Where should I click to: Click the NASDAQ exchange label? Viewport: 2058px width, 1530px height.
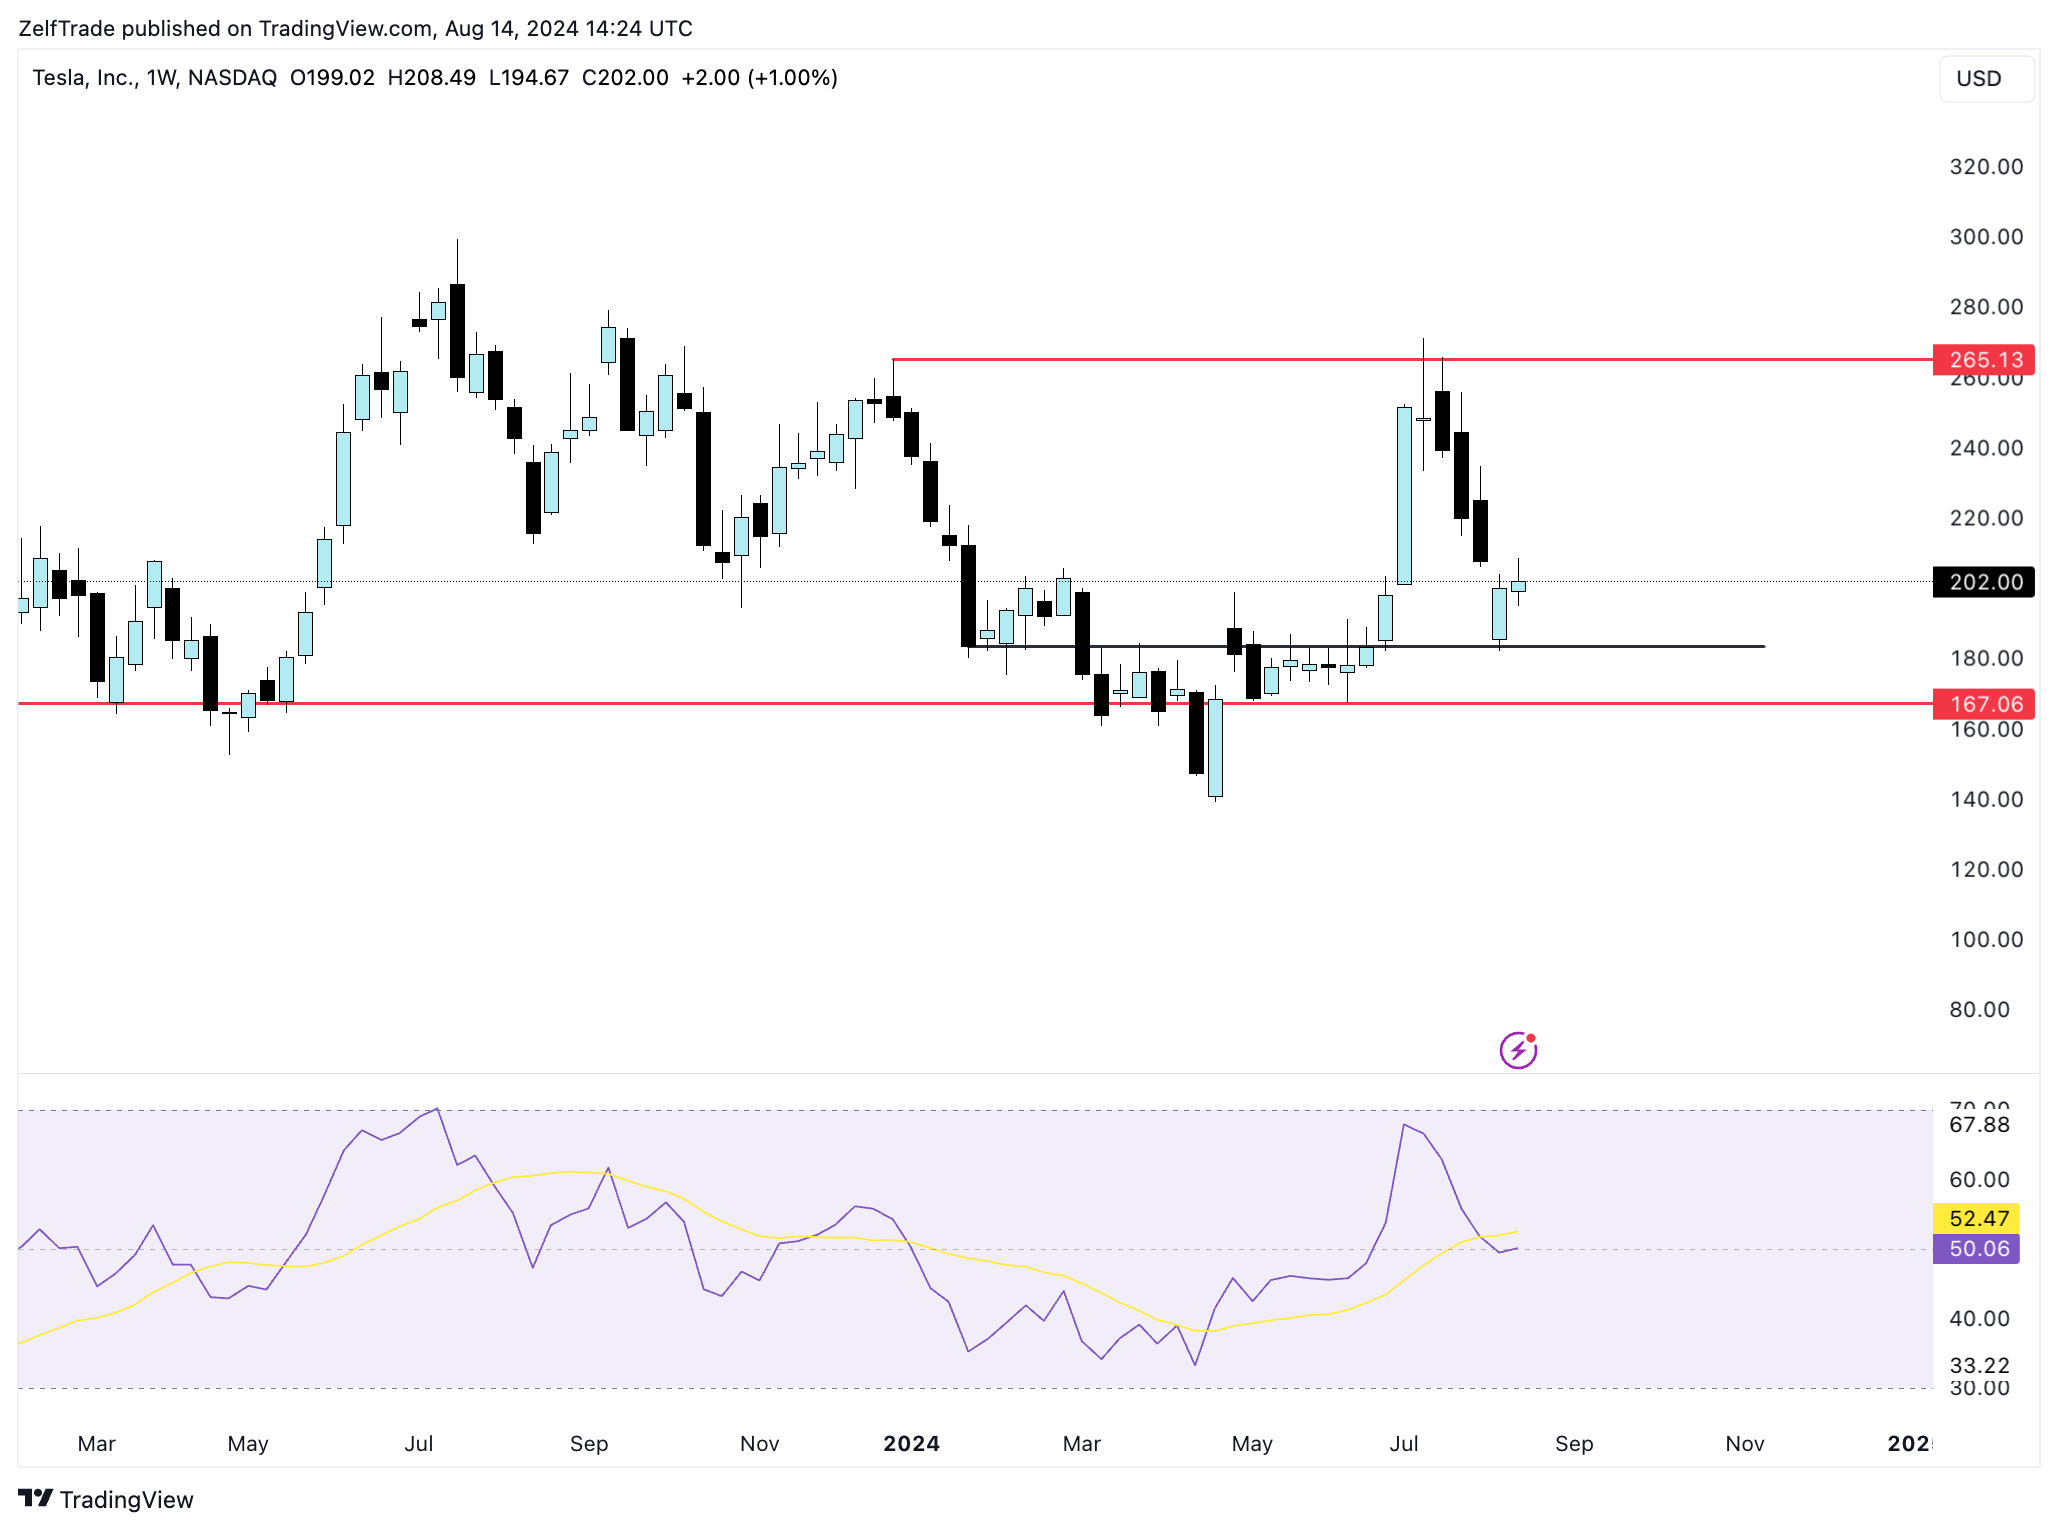click(232, 78)
